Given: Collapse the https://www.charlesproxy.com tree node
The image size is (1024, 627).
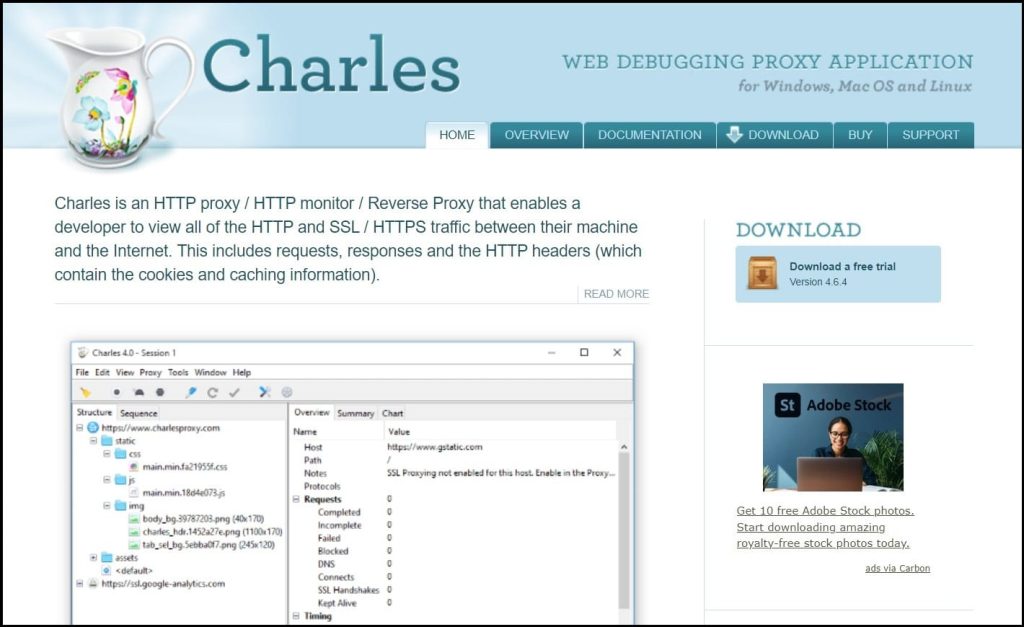Looking at the screenshot, I should point(80,428).
